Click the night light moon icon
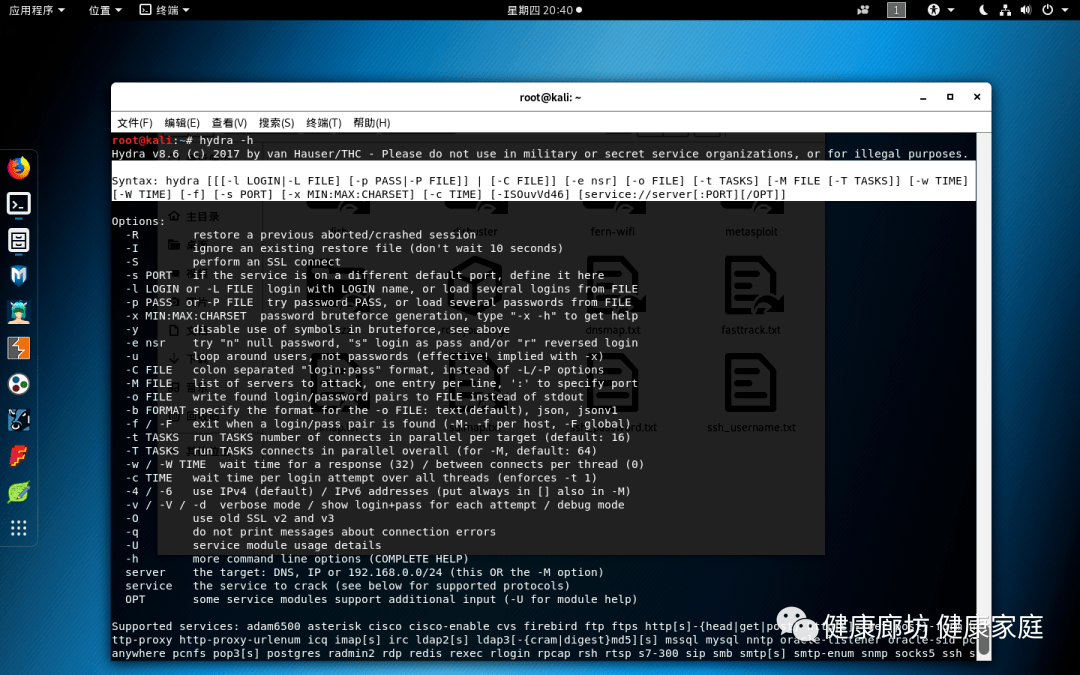This screenshot has height=675, width=1080. tap(984, 10)
